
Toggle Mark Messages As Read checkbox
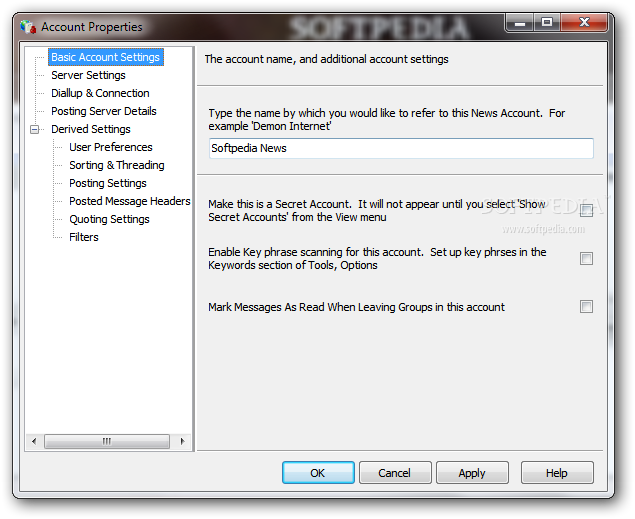point(586,306)
